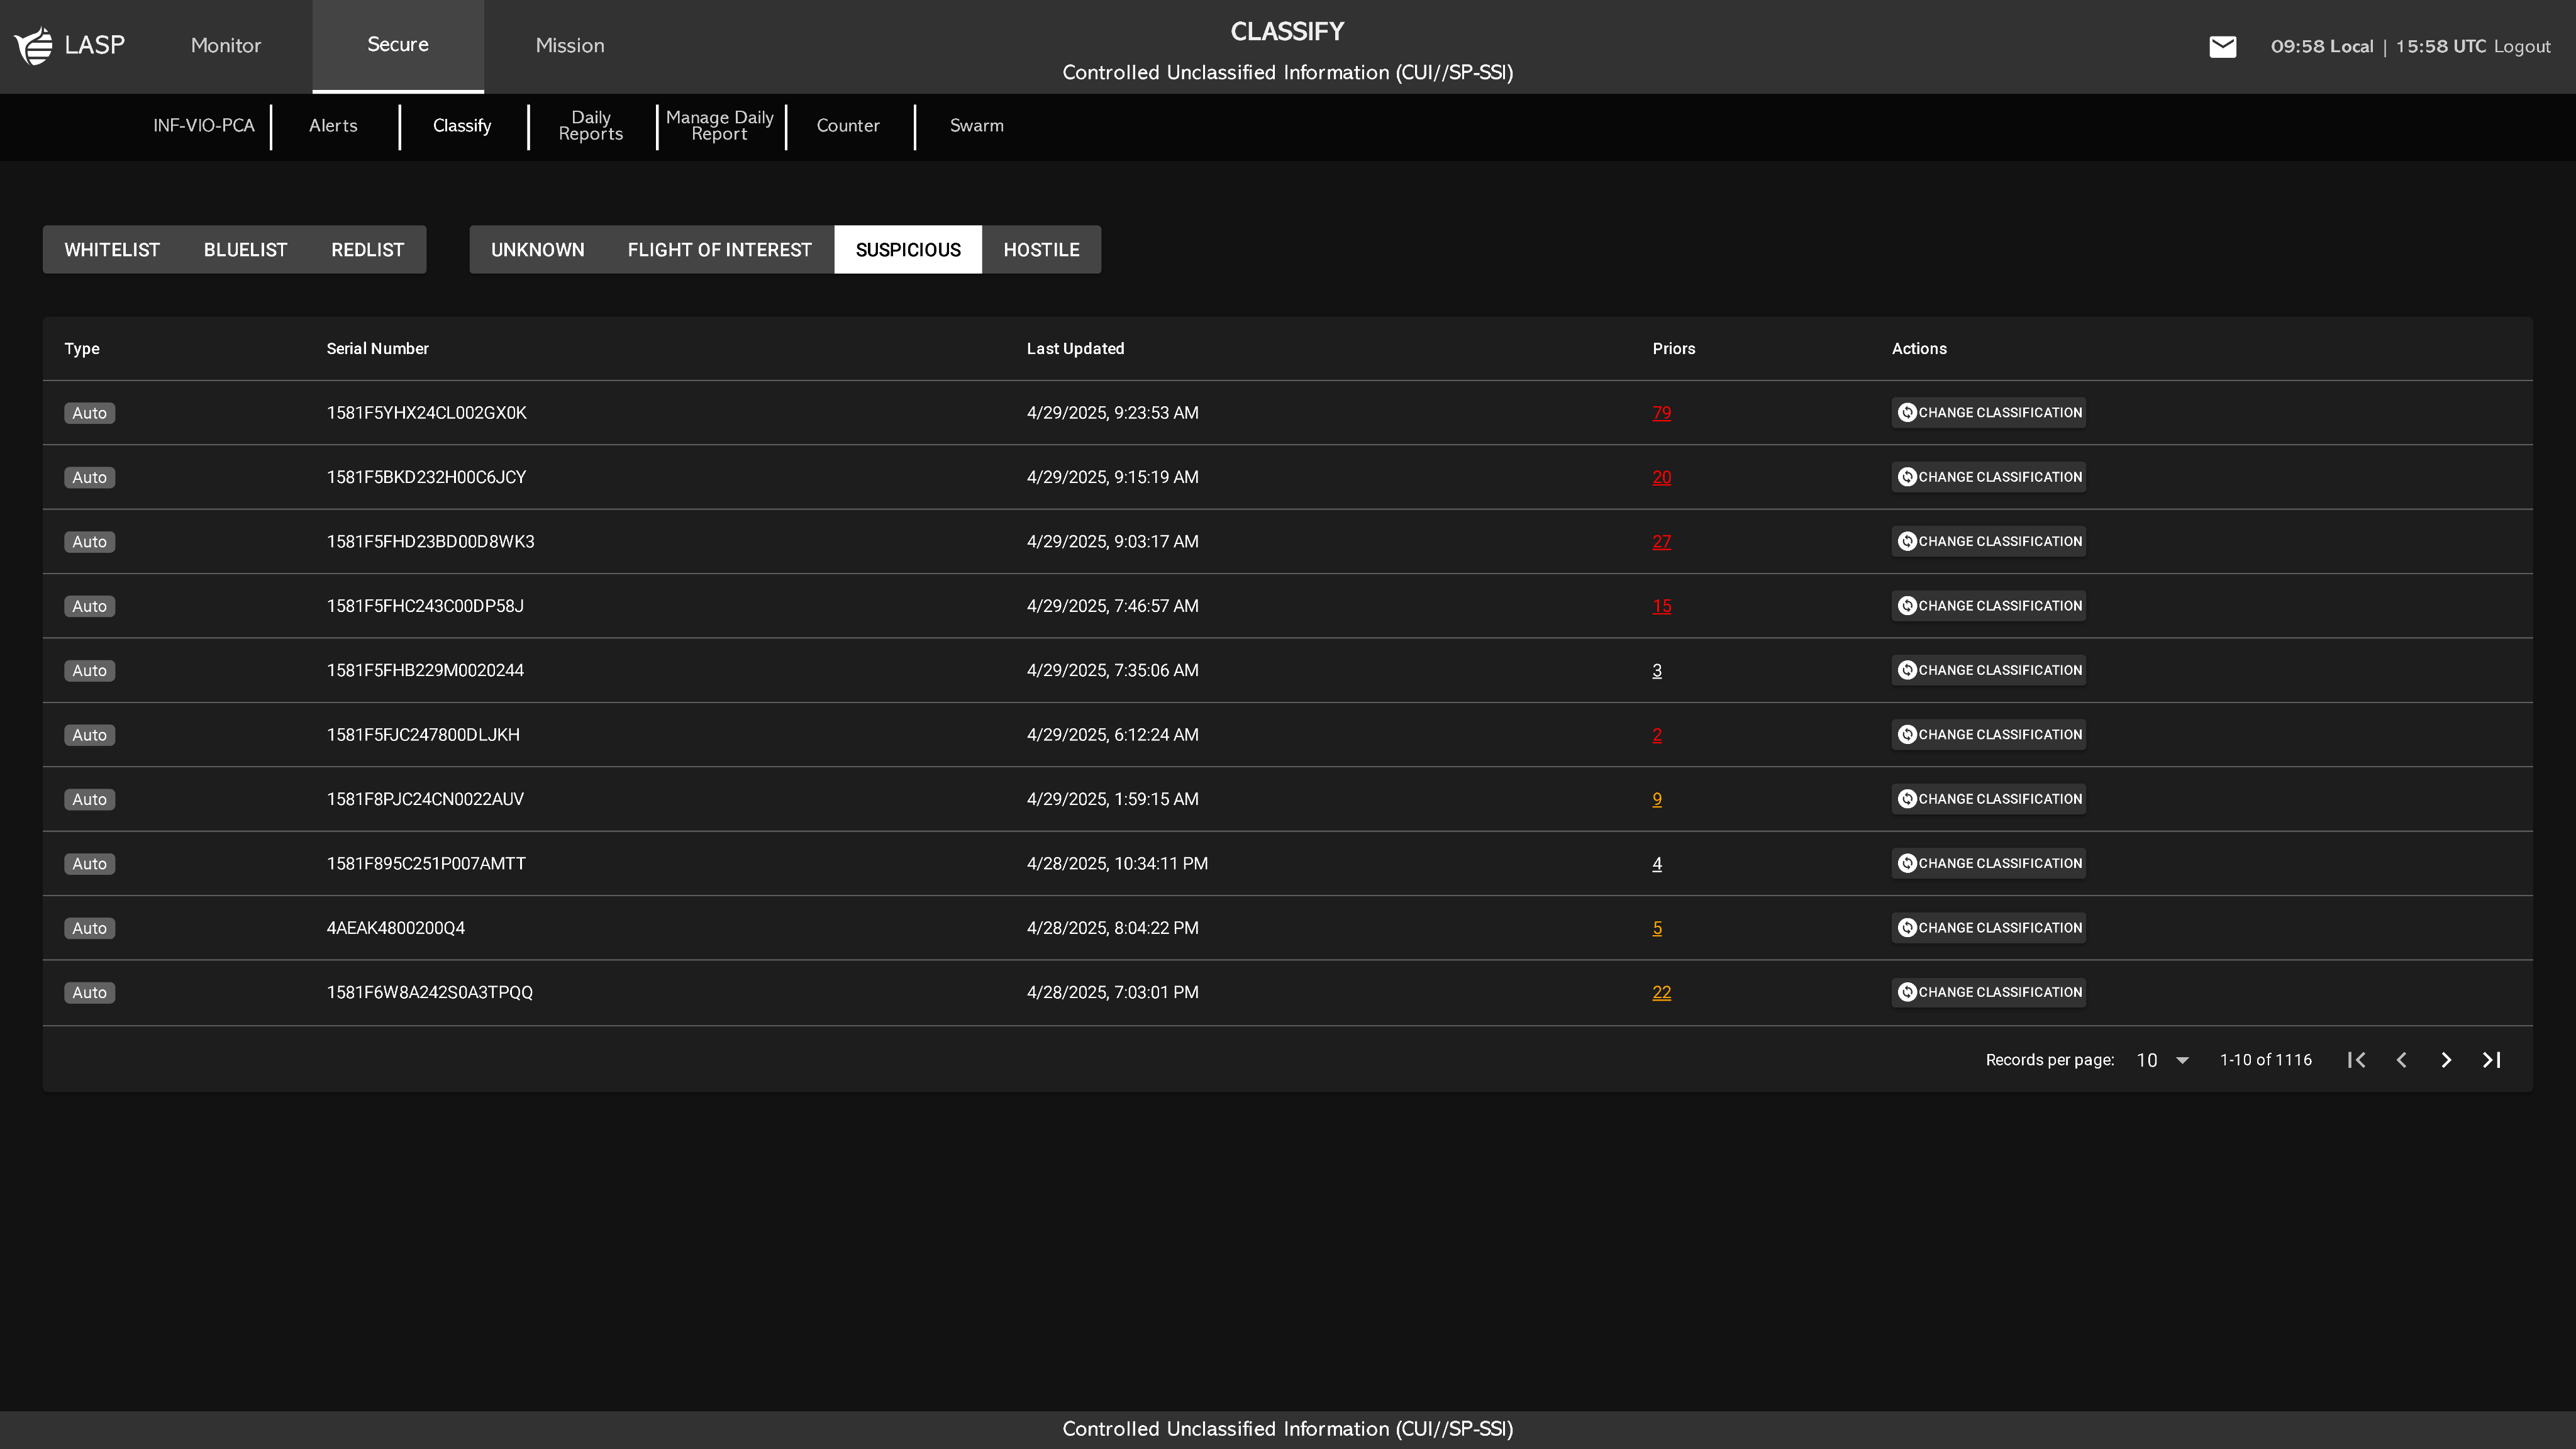Open the 9 priors link
This screenshot has width=2576, height=1449.
[x=1657, y=799]
